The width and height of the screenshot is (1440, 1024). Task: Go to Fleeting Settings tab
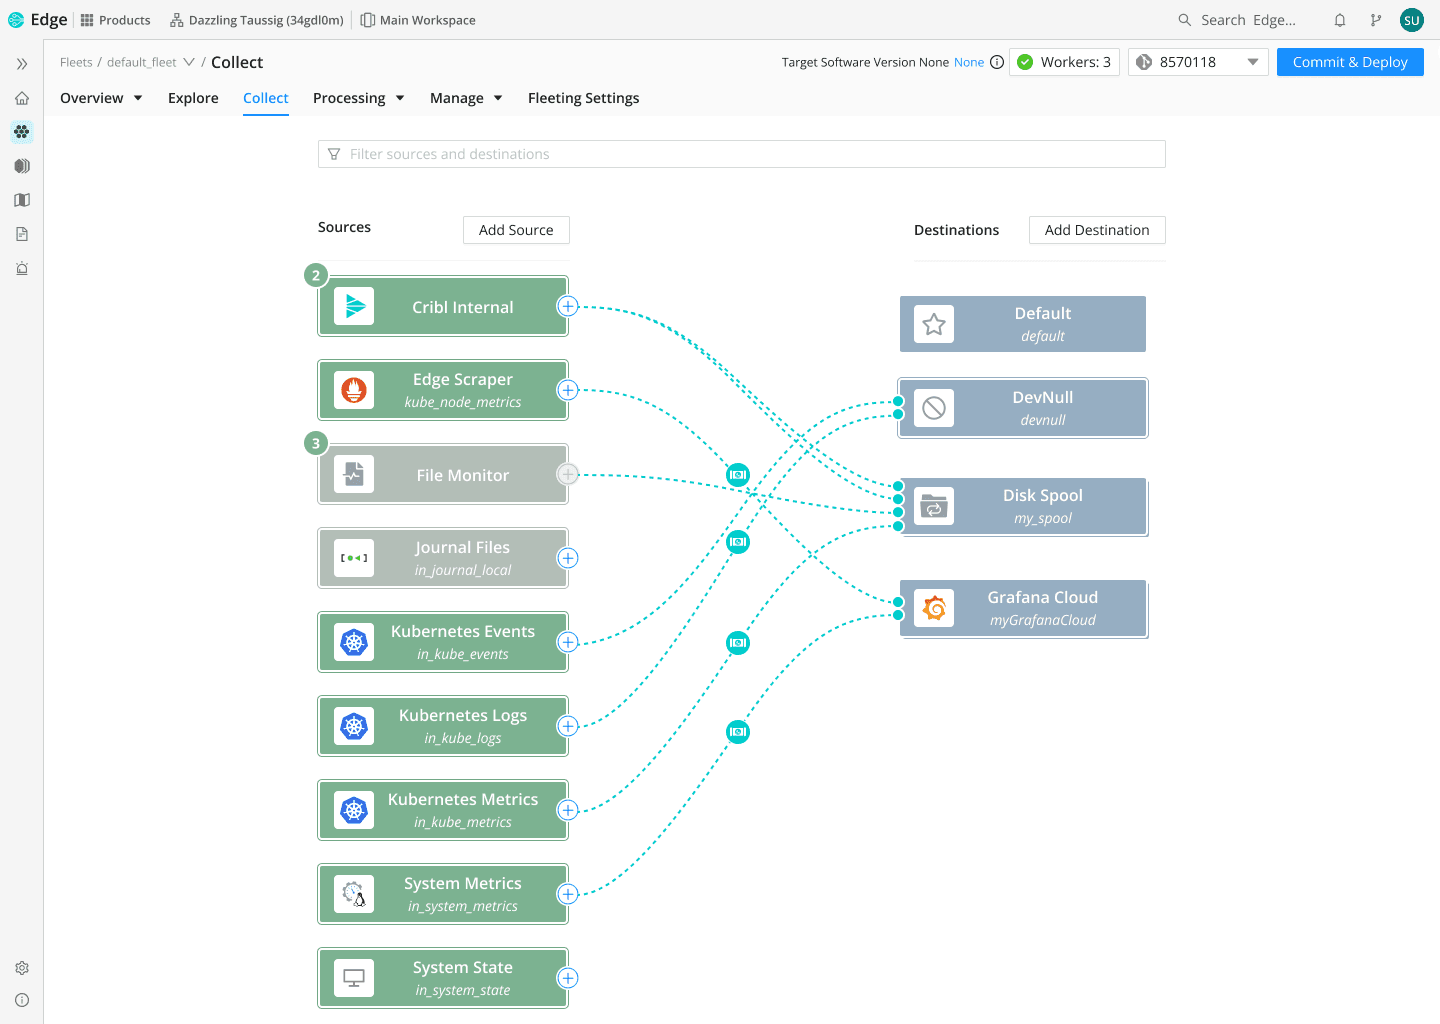pos(583,98)
